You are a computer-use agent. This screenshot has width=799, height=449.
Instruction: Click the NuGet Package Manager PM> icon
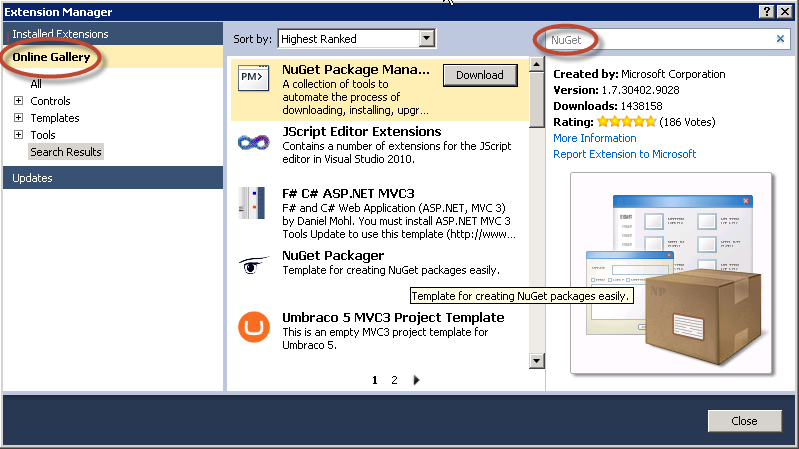coord(253,77)
